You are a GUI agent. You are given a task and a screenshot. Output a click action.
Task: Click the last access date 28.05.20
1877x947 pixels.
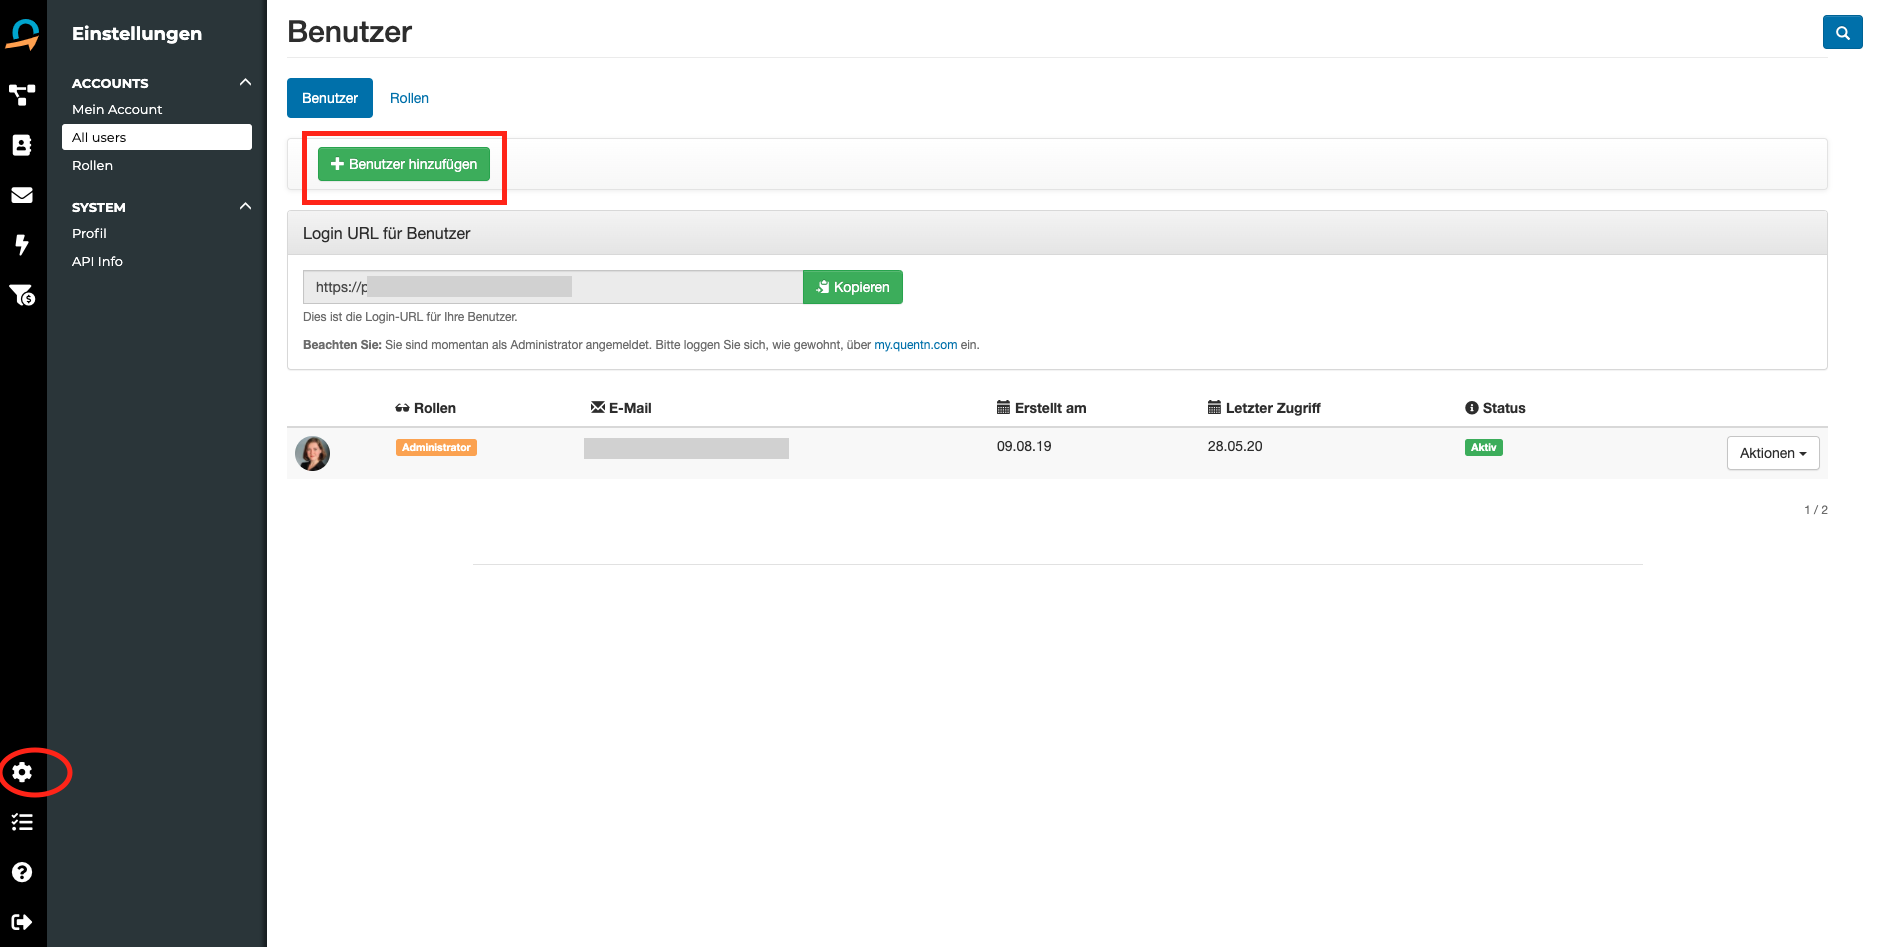point(1235,446)
